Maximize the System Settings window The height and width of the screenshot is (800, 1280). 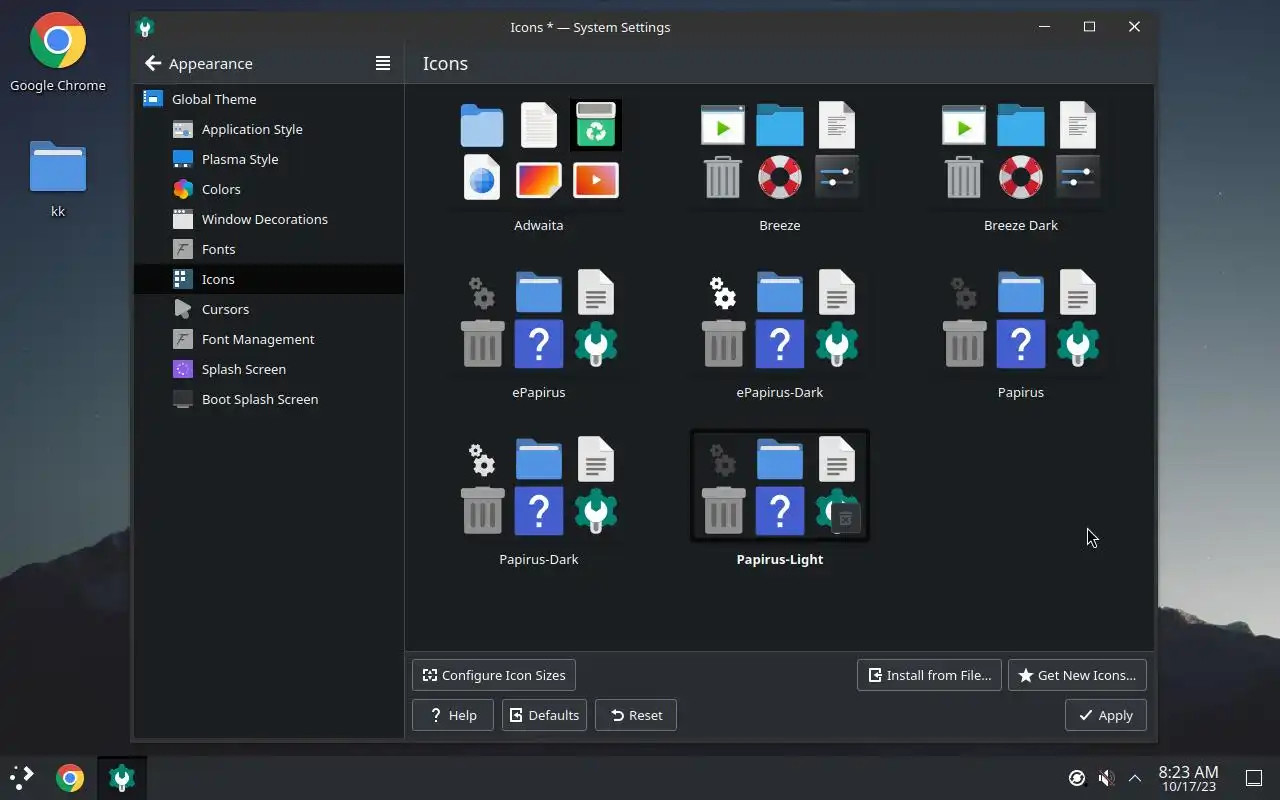pos(1090,27)
